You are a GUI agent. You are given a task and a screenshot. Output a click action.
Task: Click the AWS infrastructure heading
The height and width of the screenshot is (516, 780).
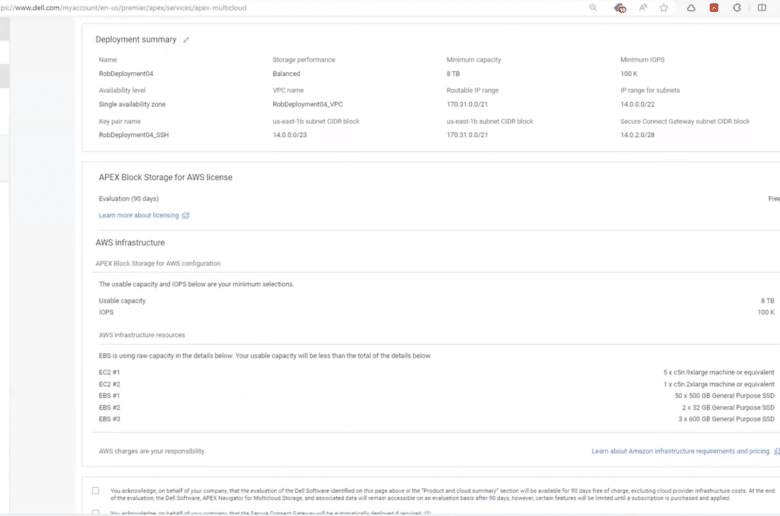pyautogui.click(x=130, y=243)
